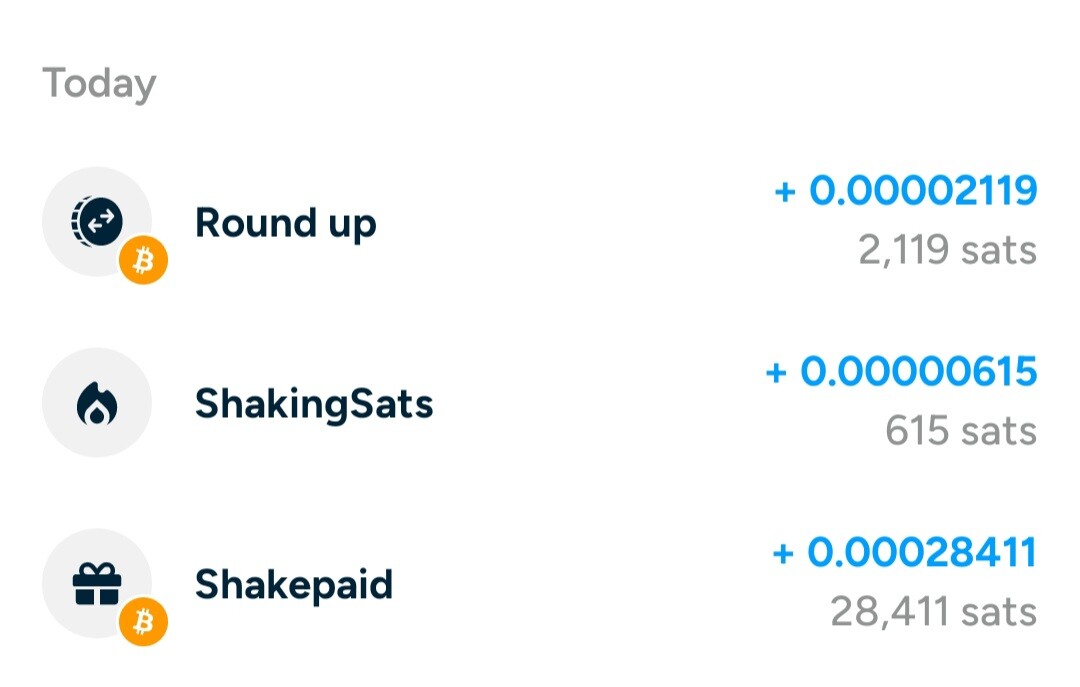This screenshot has width=1080, height=687.
Task: Click the + 0.00002119 amount
Action: (x=905, y=190)
